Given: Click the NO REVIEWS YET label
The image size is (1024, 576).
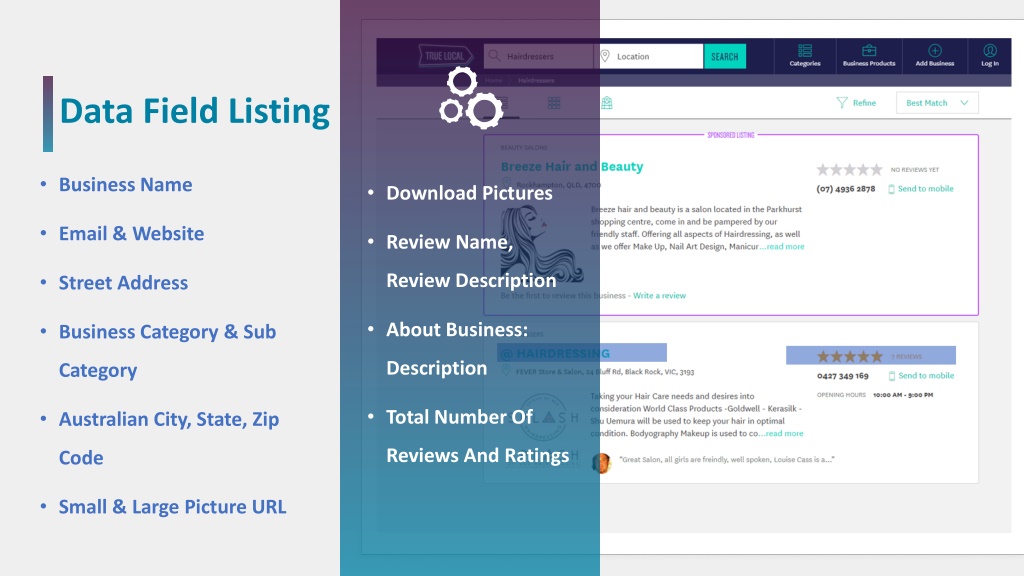Looking at the screenshot, I should [915, 170].
